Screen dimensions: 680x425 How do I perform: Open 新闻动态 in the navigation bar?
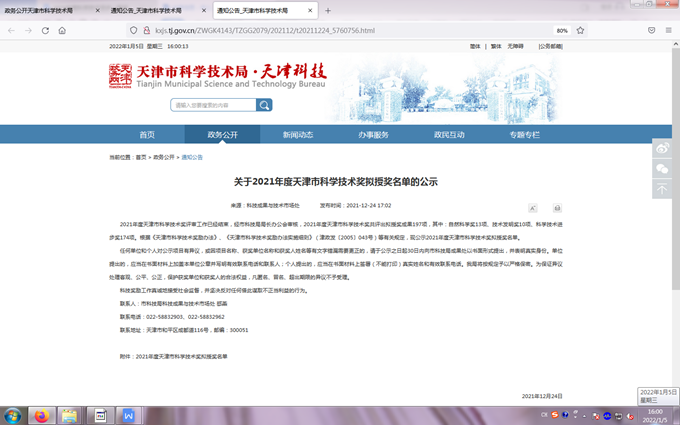298,134
